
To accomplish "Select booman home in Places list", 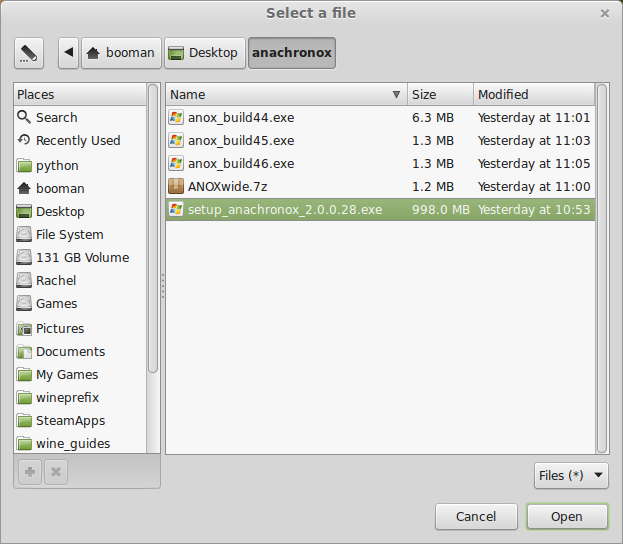I will 80,188.
